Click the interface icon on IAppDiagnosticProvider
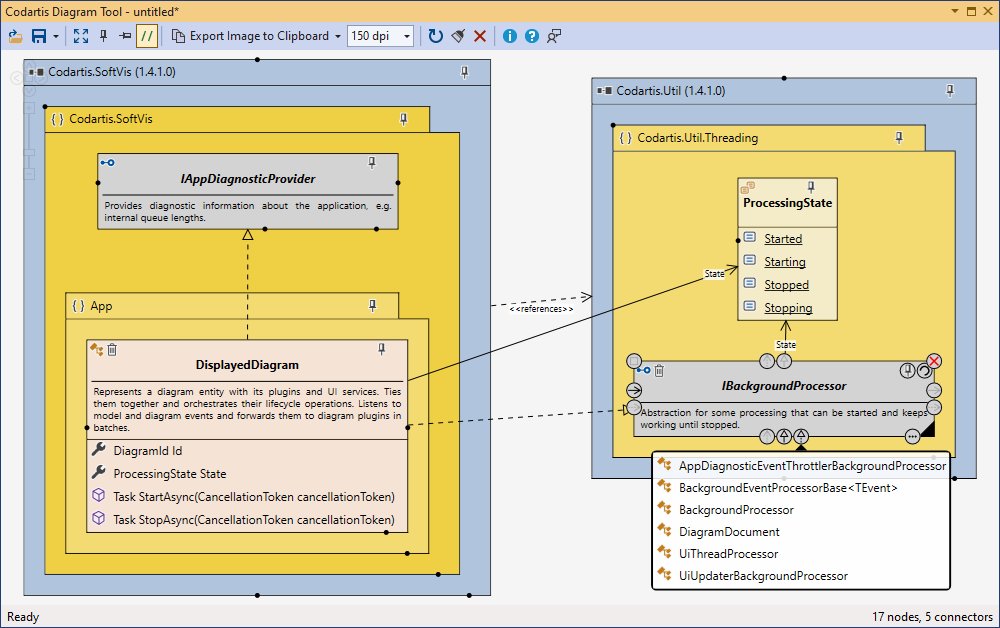 pos(108,163)
